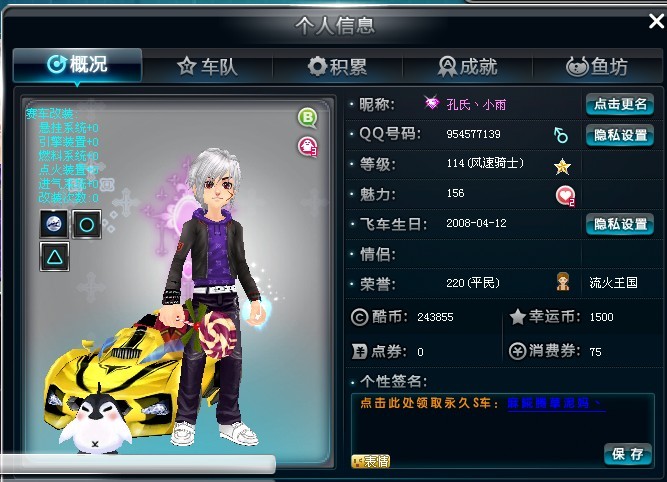Select the earth globe item slot
Viewport: 667px width, 482px height.
click(x=54, y=224)
